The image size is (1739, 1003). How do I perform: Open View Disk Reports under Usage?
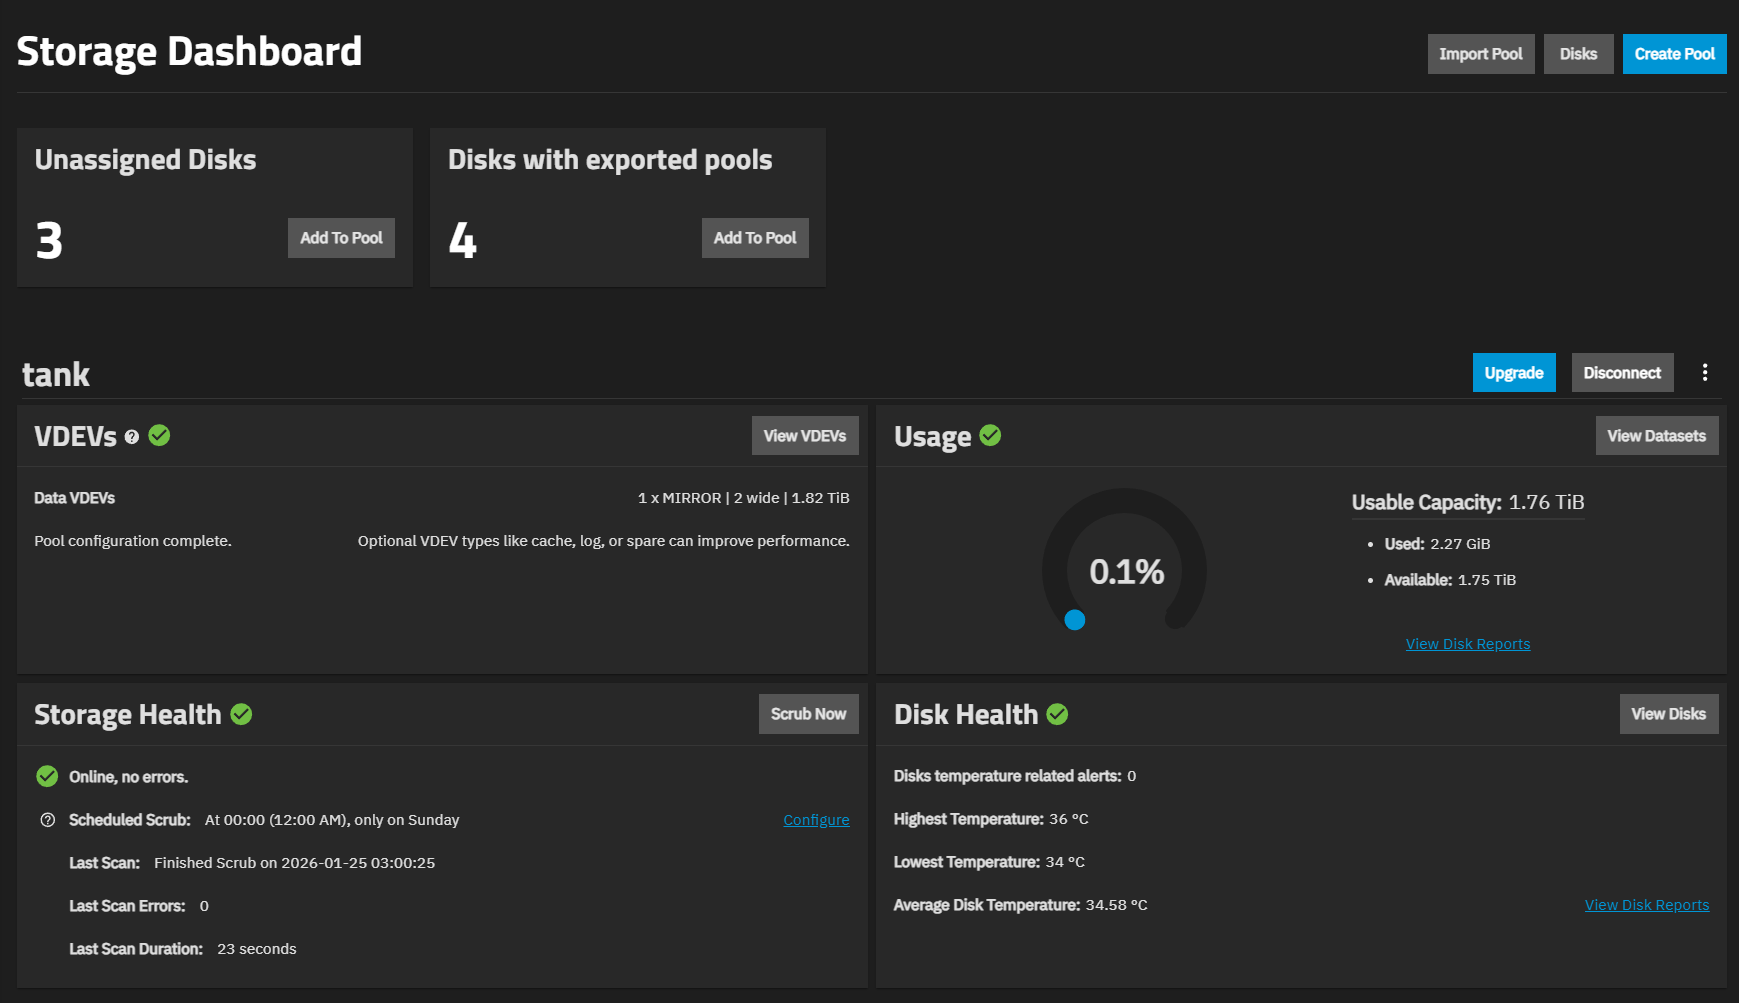(1467, 644)
